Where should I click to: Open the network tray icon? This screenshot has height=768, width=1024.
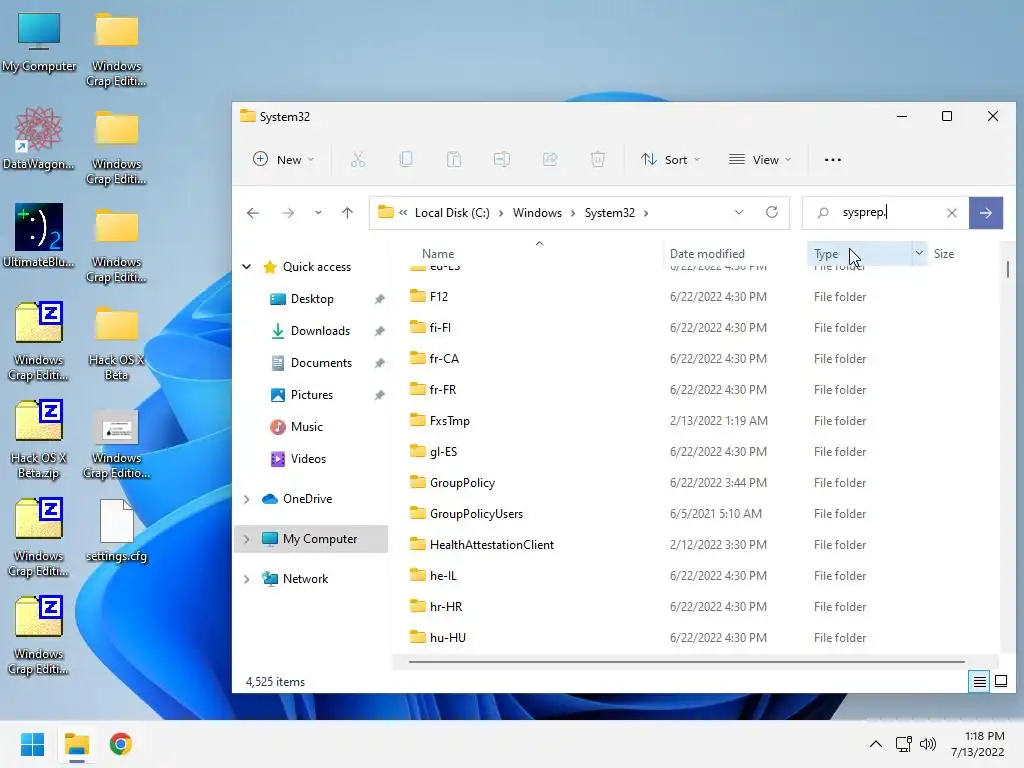904,744
